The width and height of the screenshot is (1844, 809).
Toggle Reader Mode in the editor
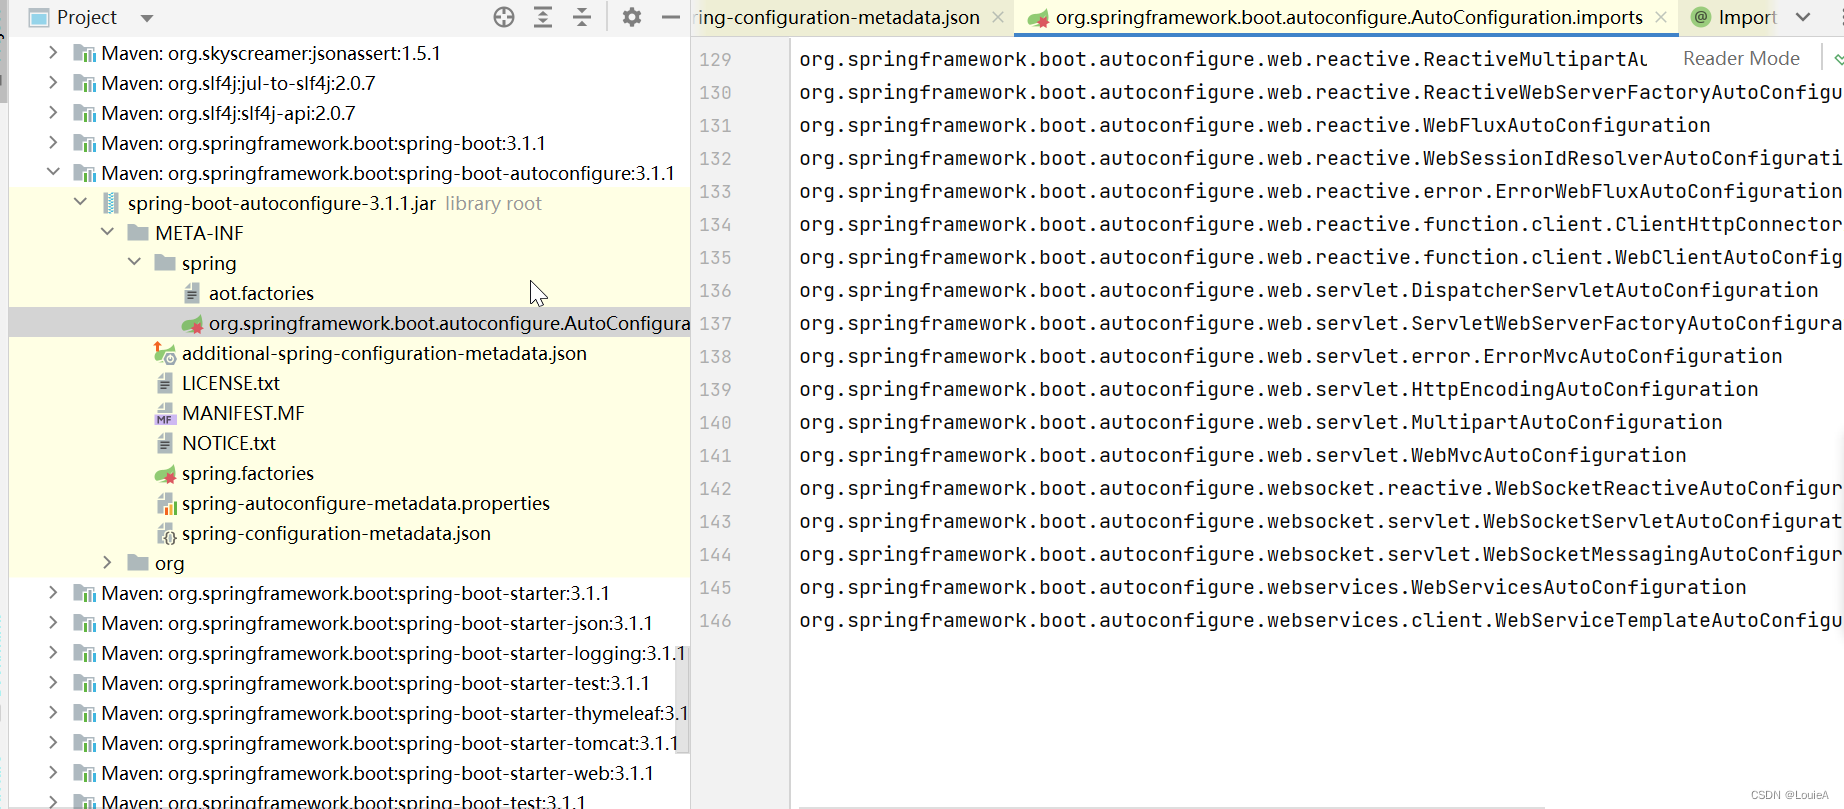coord(1741,58)
